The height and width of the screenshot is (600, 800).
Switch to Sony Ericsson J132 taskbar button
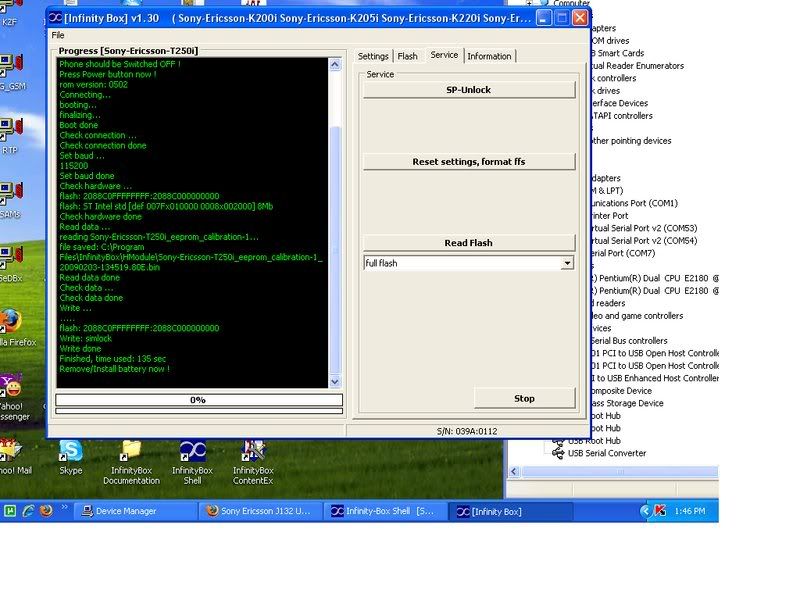(x=262, y=511)
